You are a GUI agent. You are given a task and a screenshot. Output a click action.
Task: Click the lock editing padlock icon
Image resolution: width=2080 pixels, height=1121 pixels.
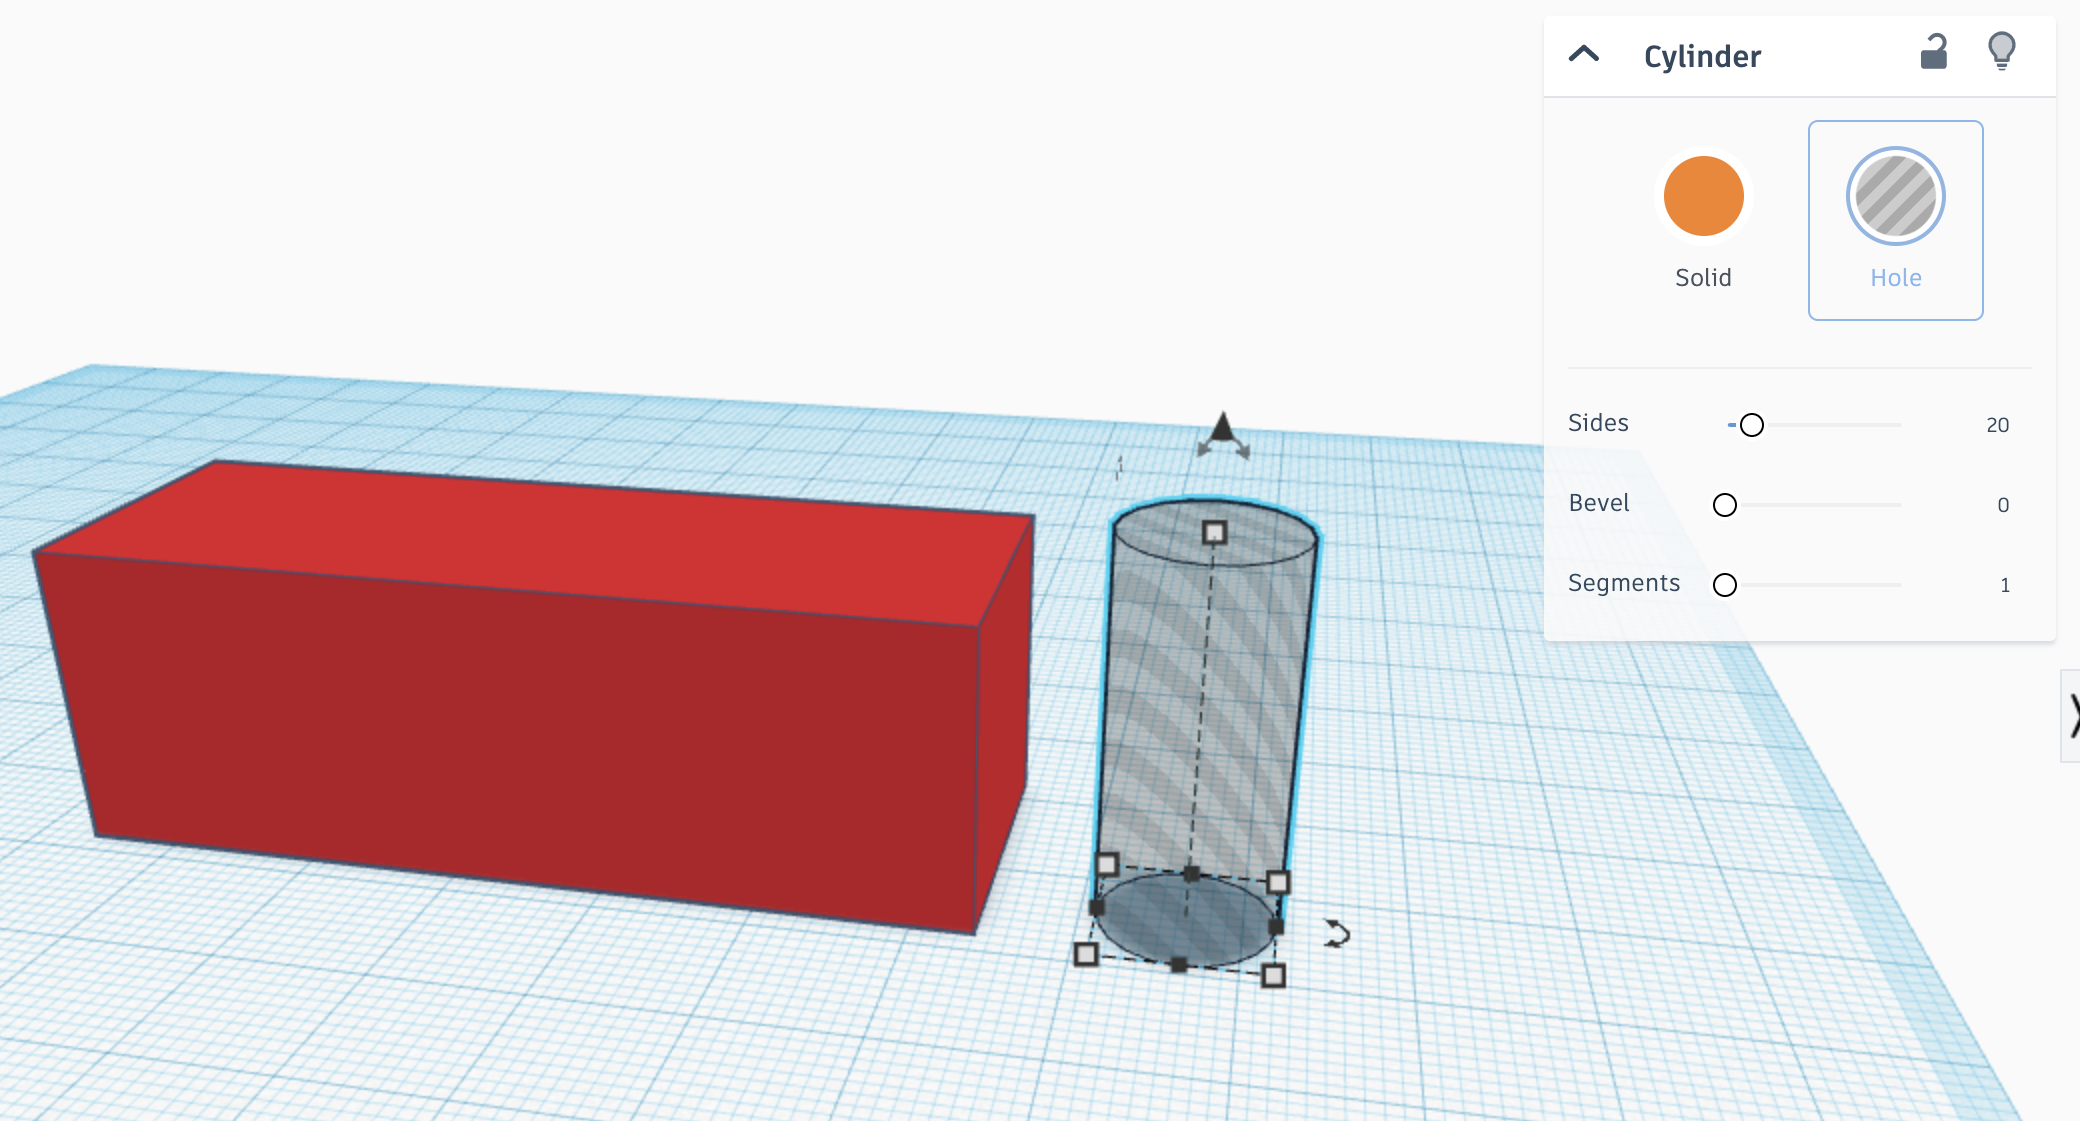pyautogui.click(x=1934, y=53)
